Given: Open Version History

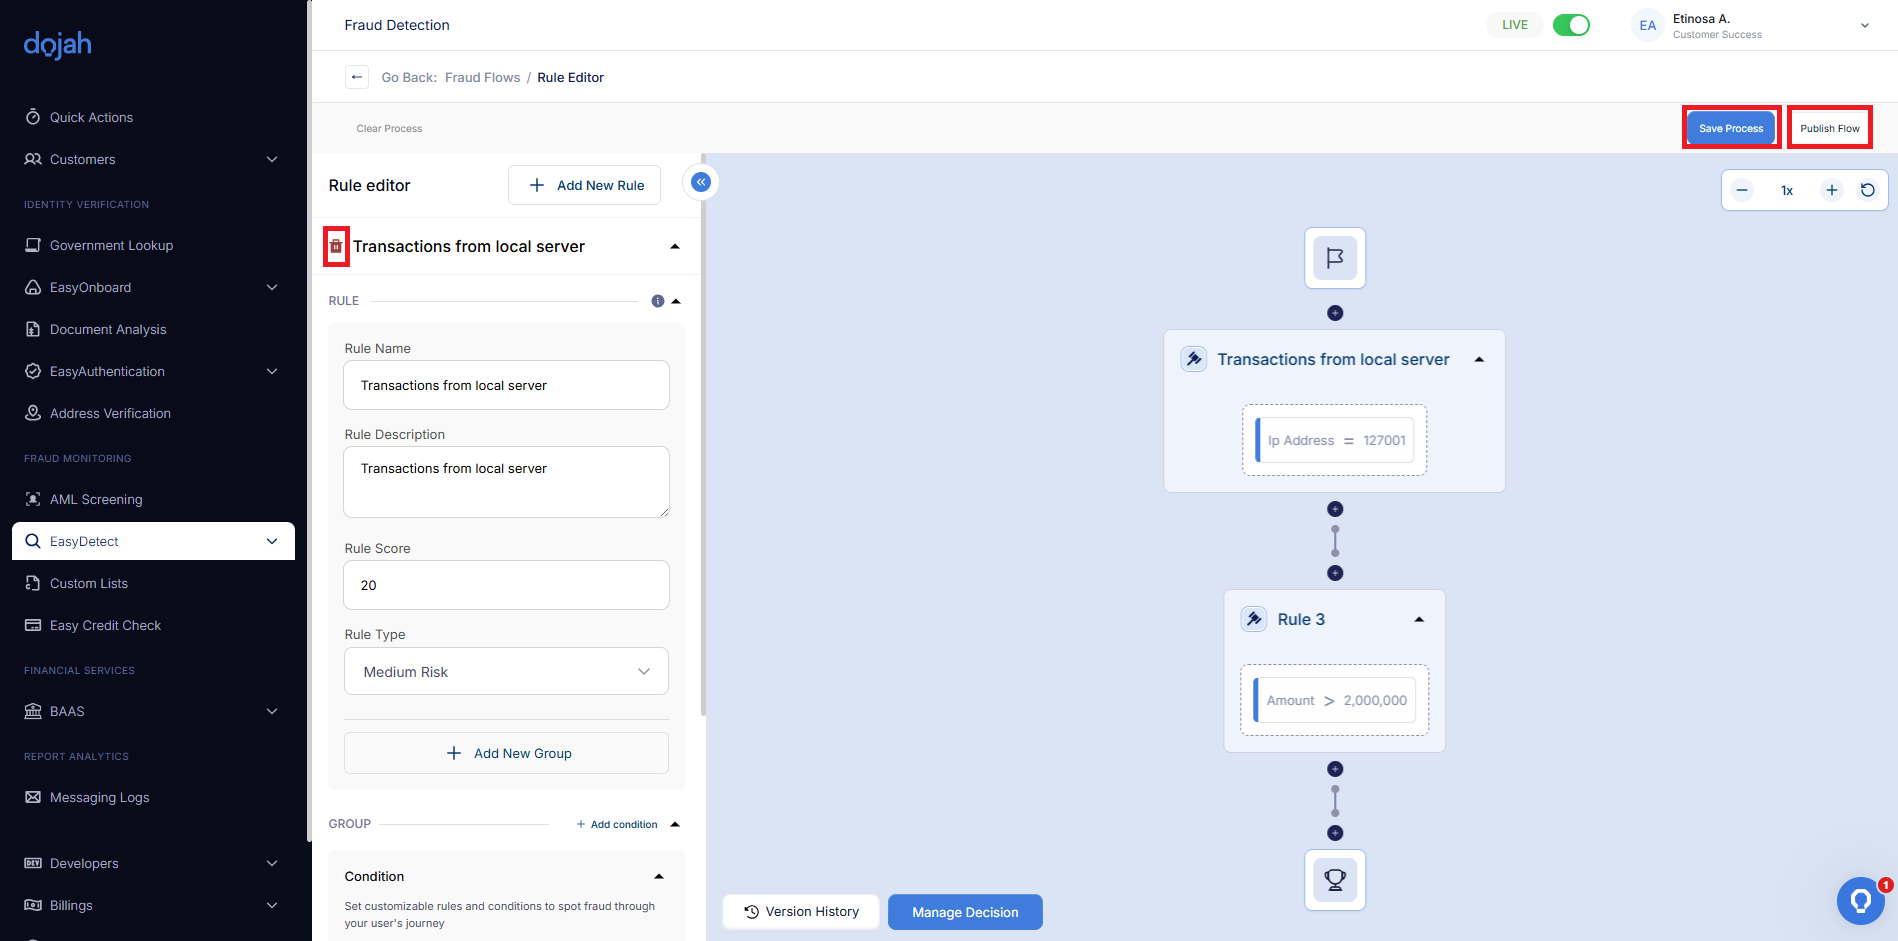Looking at the screenshot, I should coord(801,912).
